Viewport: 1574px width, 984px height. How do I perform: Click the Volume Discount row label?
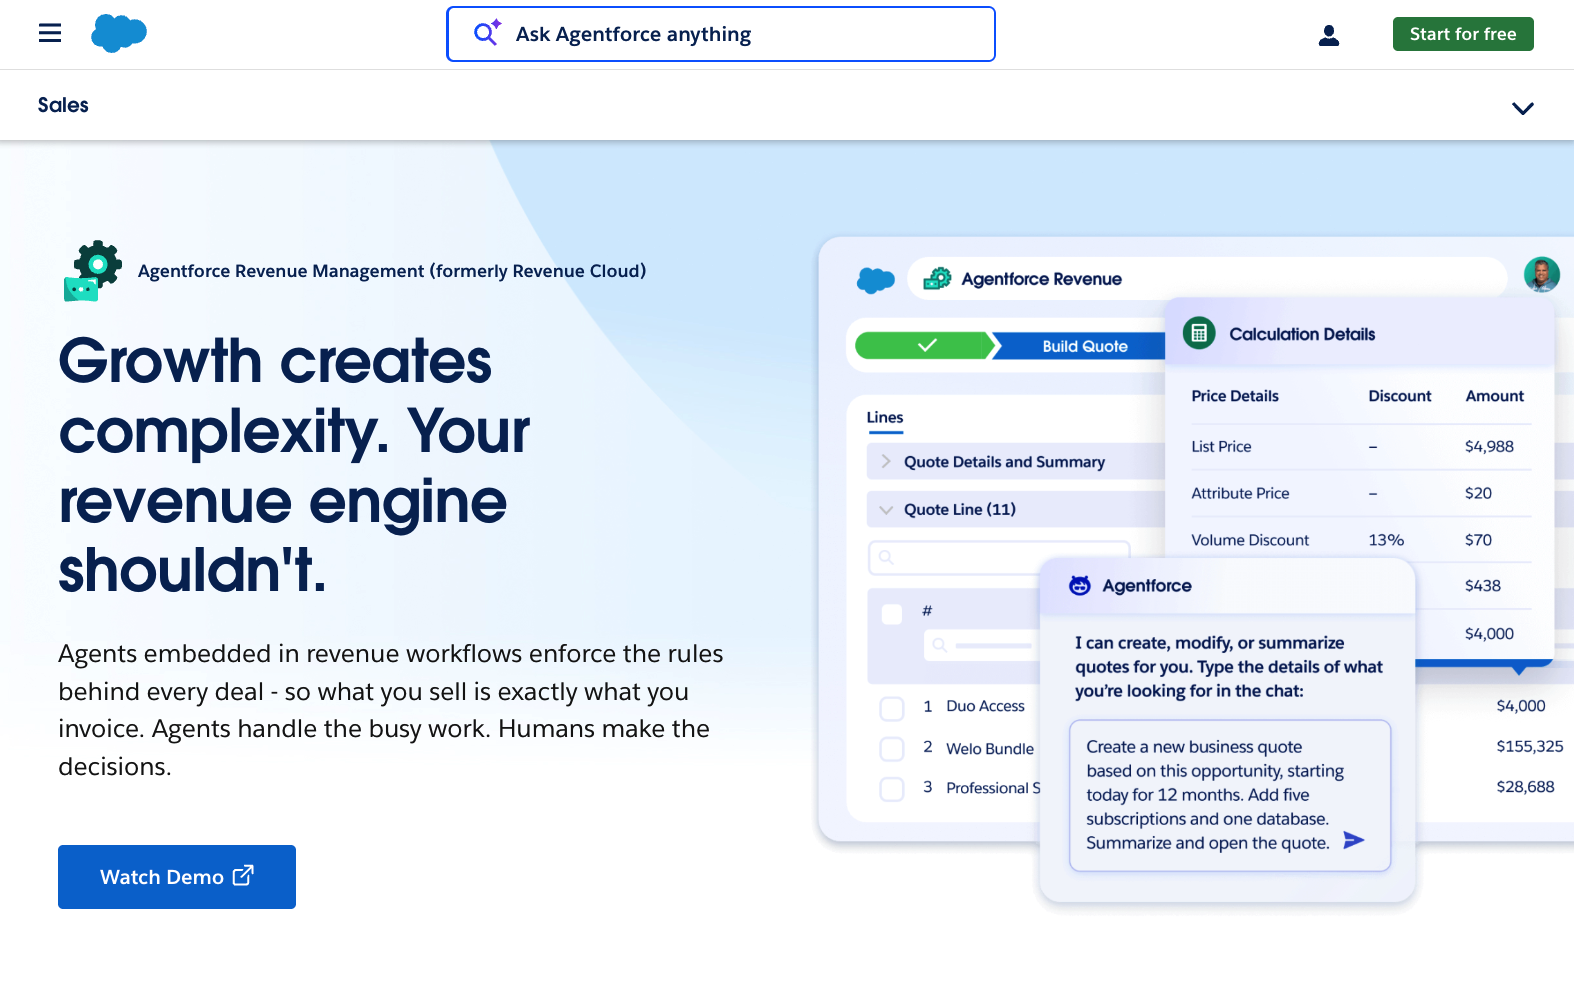click(1250, 540)
